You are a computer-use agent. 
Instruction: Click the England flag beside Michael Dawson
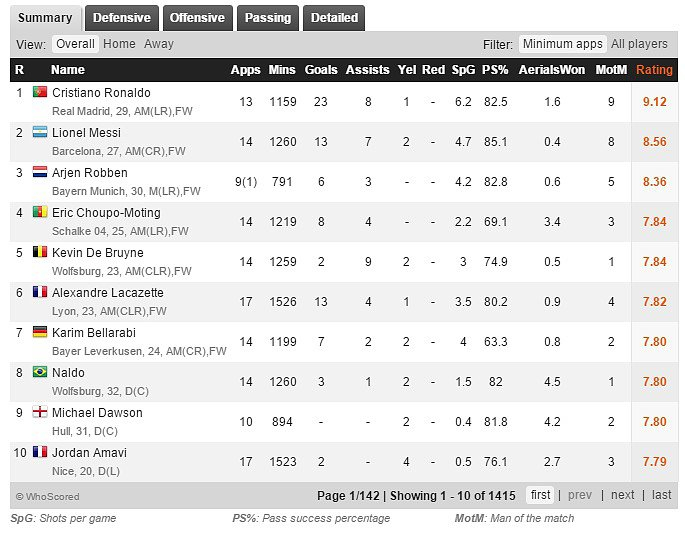point(40,412)
